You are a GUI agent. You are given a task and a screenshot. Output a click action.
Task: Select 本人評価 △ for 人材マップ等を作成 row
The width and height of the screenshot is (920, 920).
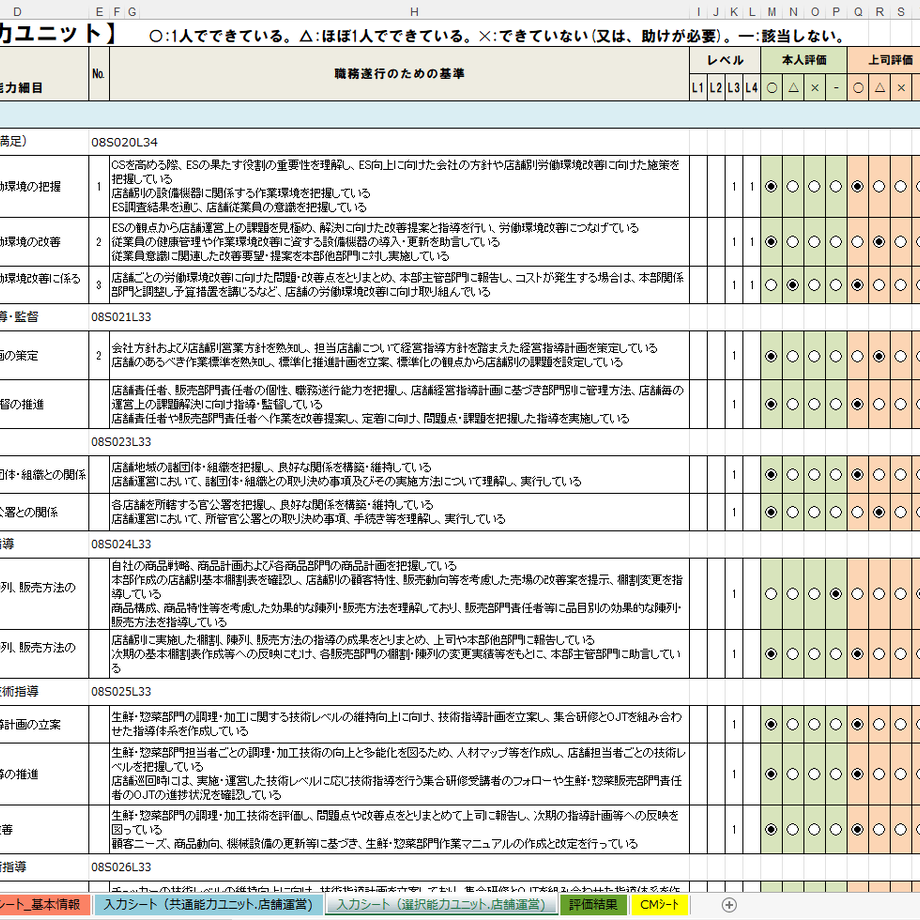(793, 774)
